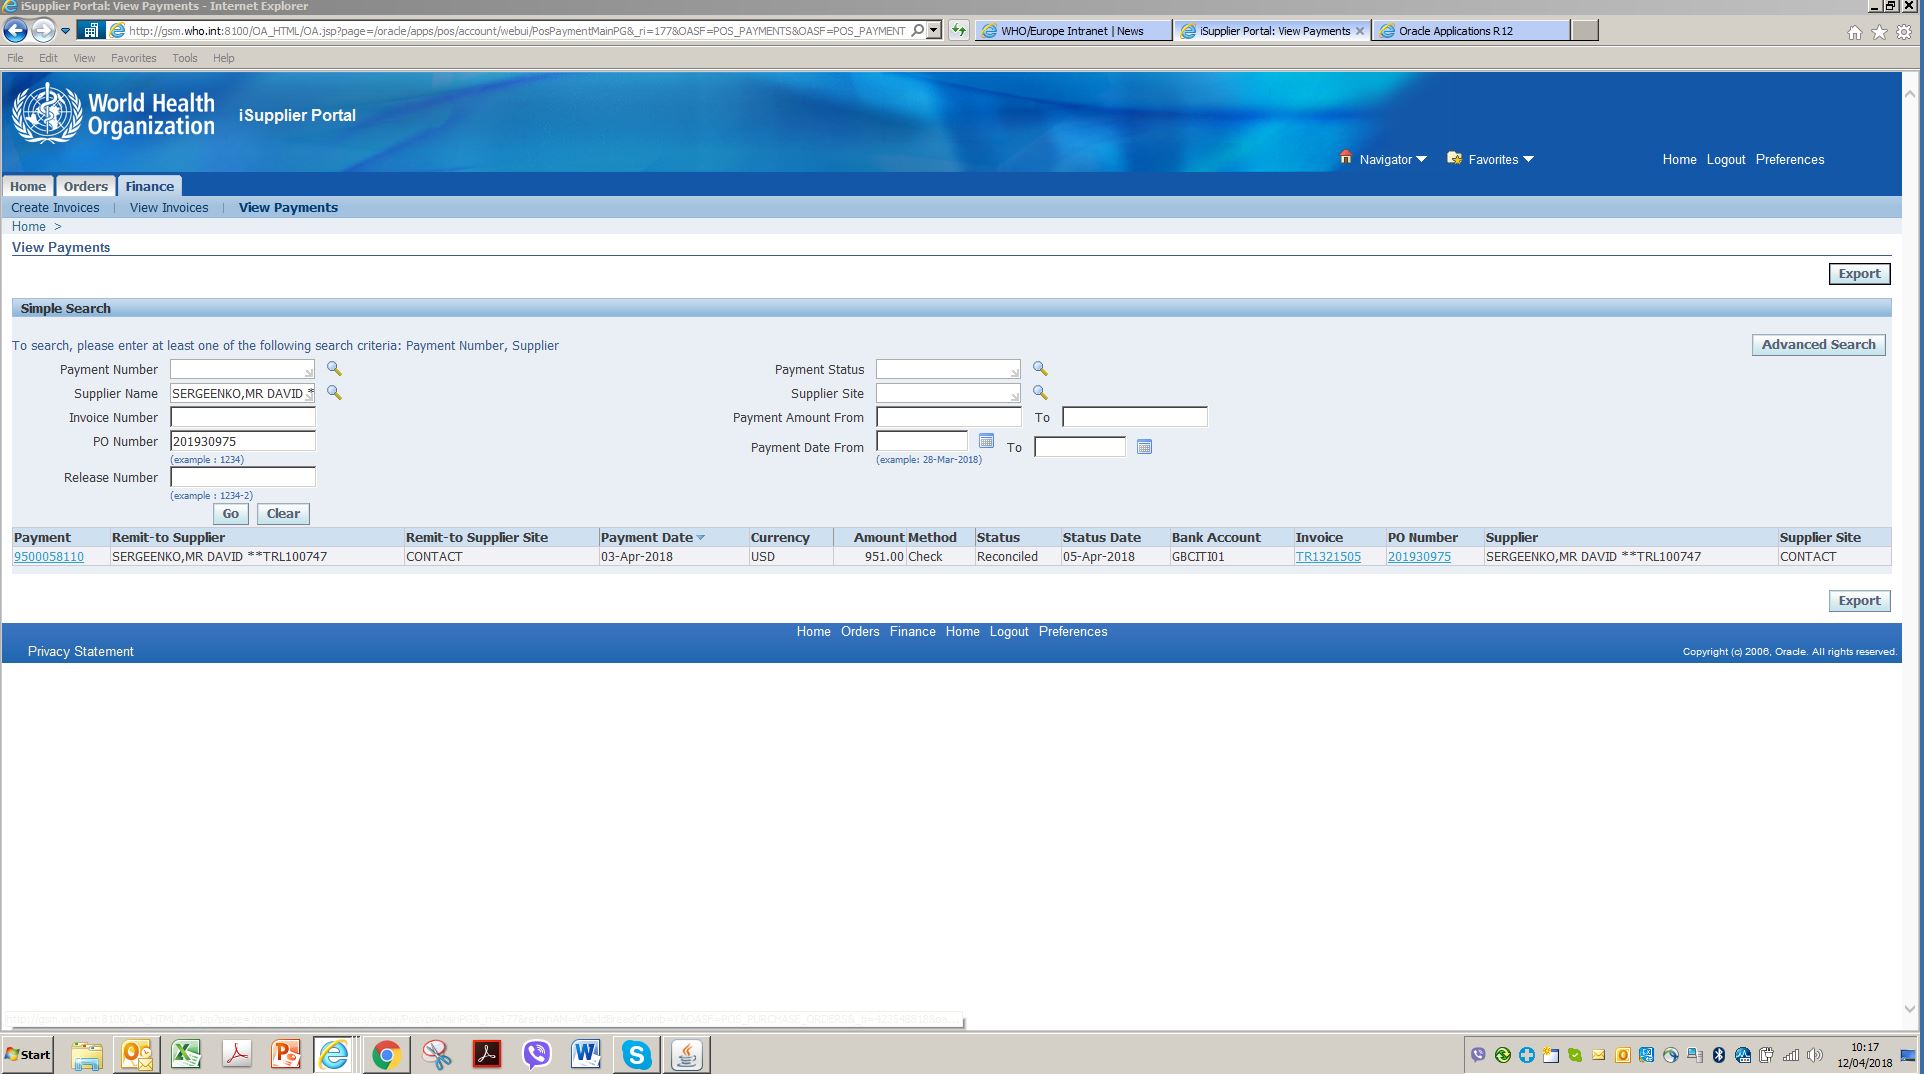Open the Payment Status search magnifier

1040,369
